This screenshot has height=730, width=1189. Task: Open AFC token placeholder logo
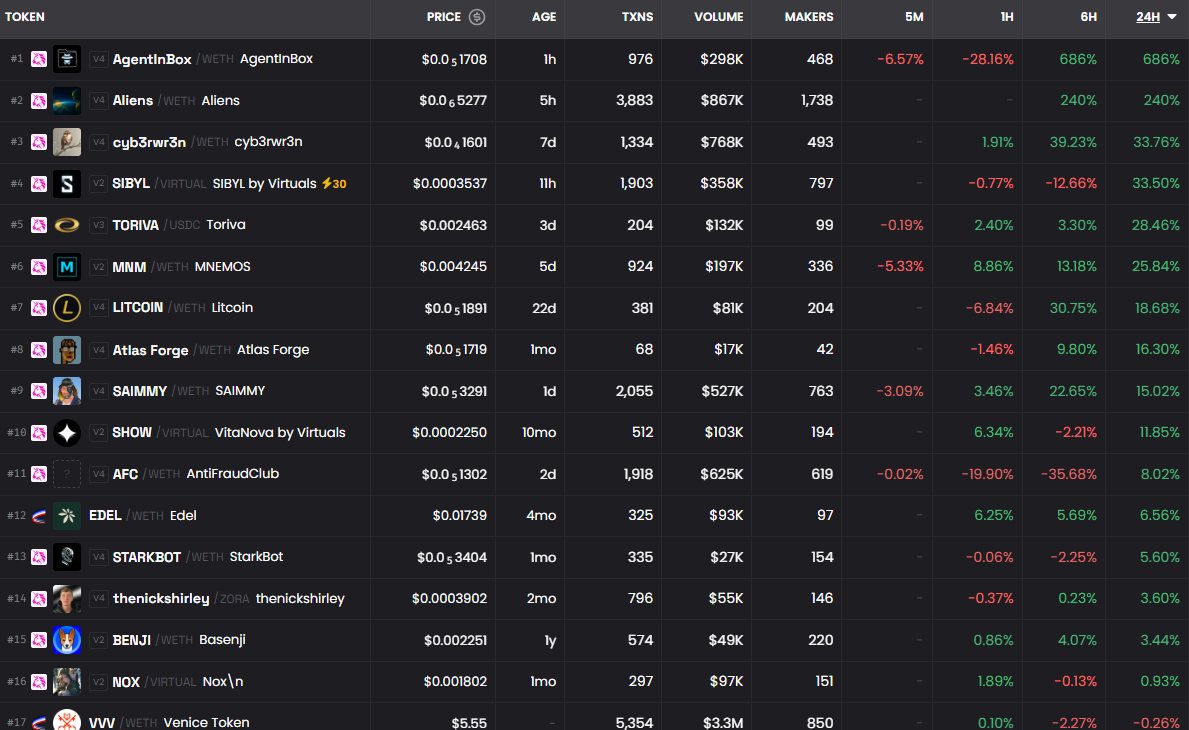click(x=67, y=474)
